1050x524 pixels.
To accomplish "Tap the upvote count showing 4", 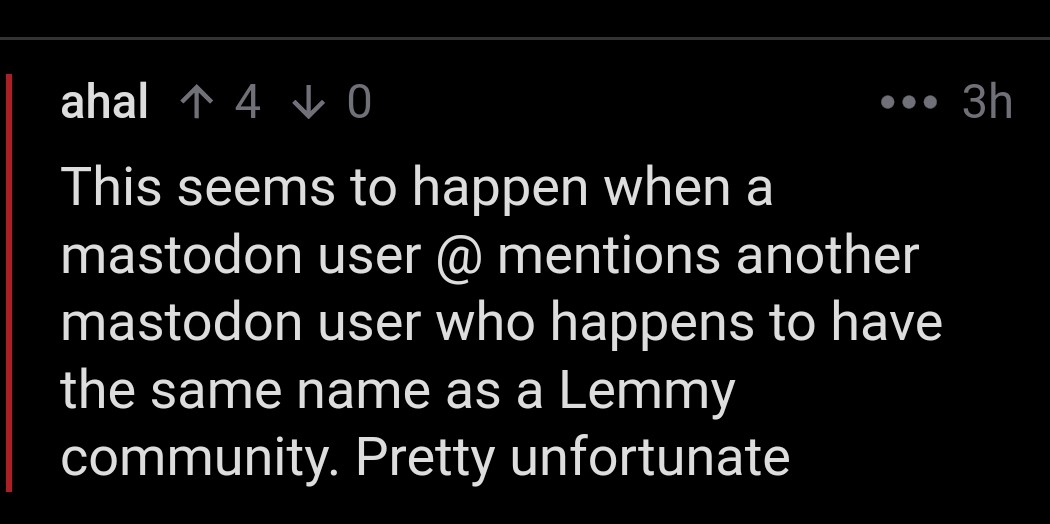I will (x=247, y=103).
